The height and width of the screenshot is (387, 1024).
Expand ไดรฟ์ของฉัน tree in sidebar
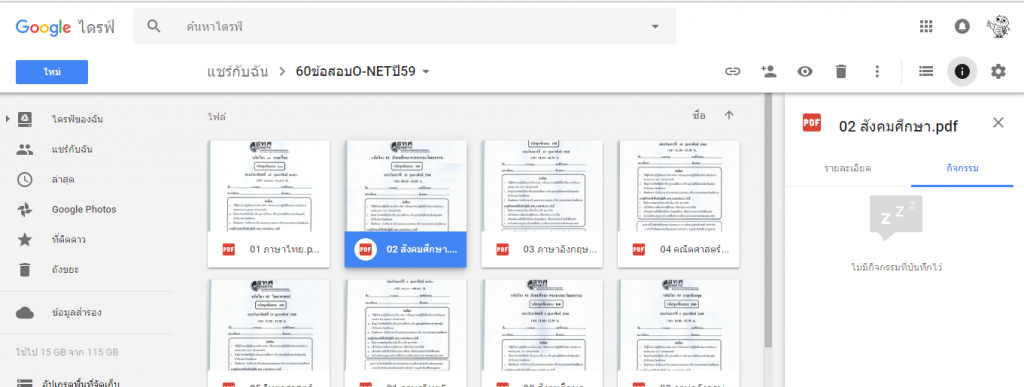[8, 119]
